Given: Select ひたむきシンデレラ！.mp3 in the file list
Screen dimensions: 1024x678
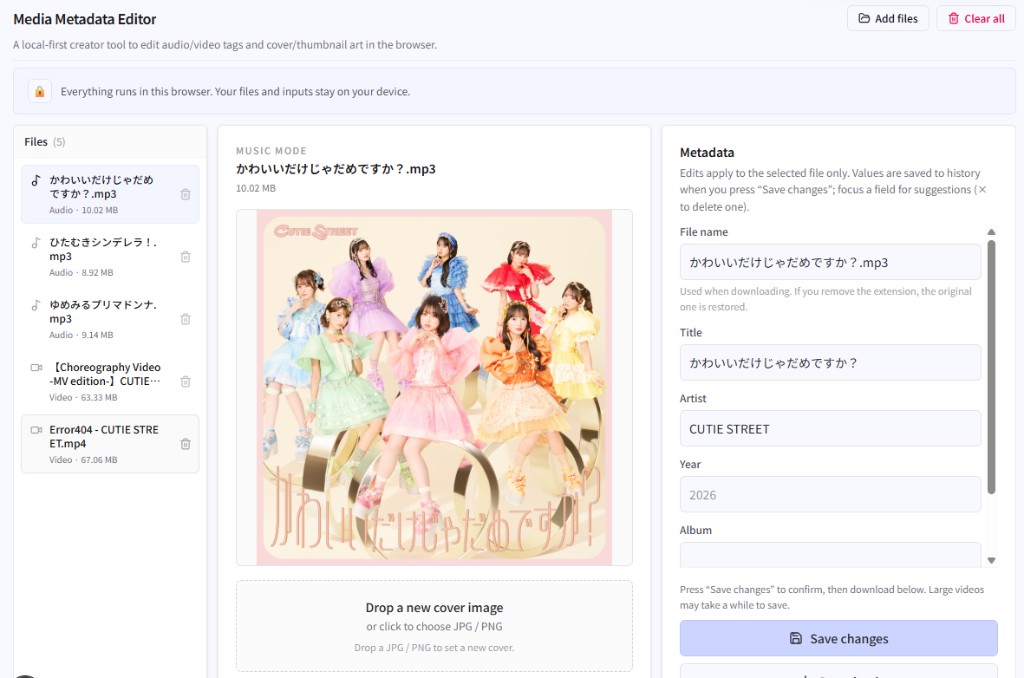Looking at the screenshot, I should coord(110,257).
